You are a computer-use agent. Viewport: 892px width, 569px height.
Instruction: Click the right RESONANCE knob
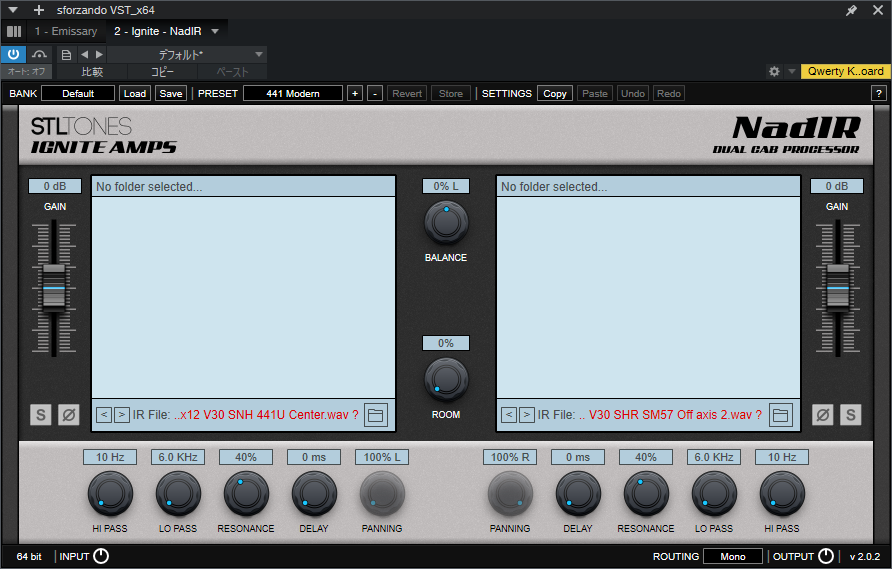coord(646,493)
